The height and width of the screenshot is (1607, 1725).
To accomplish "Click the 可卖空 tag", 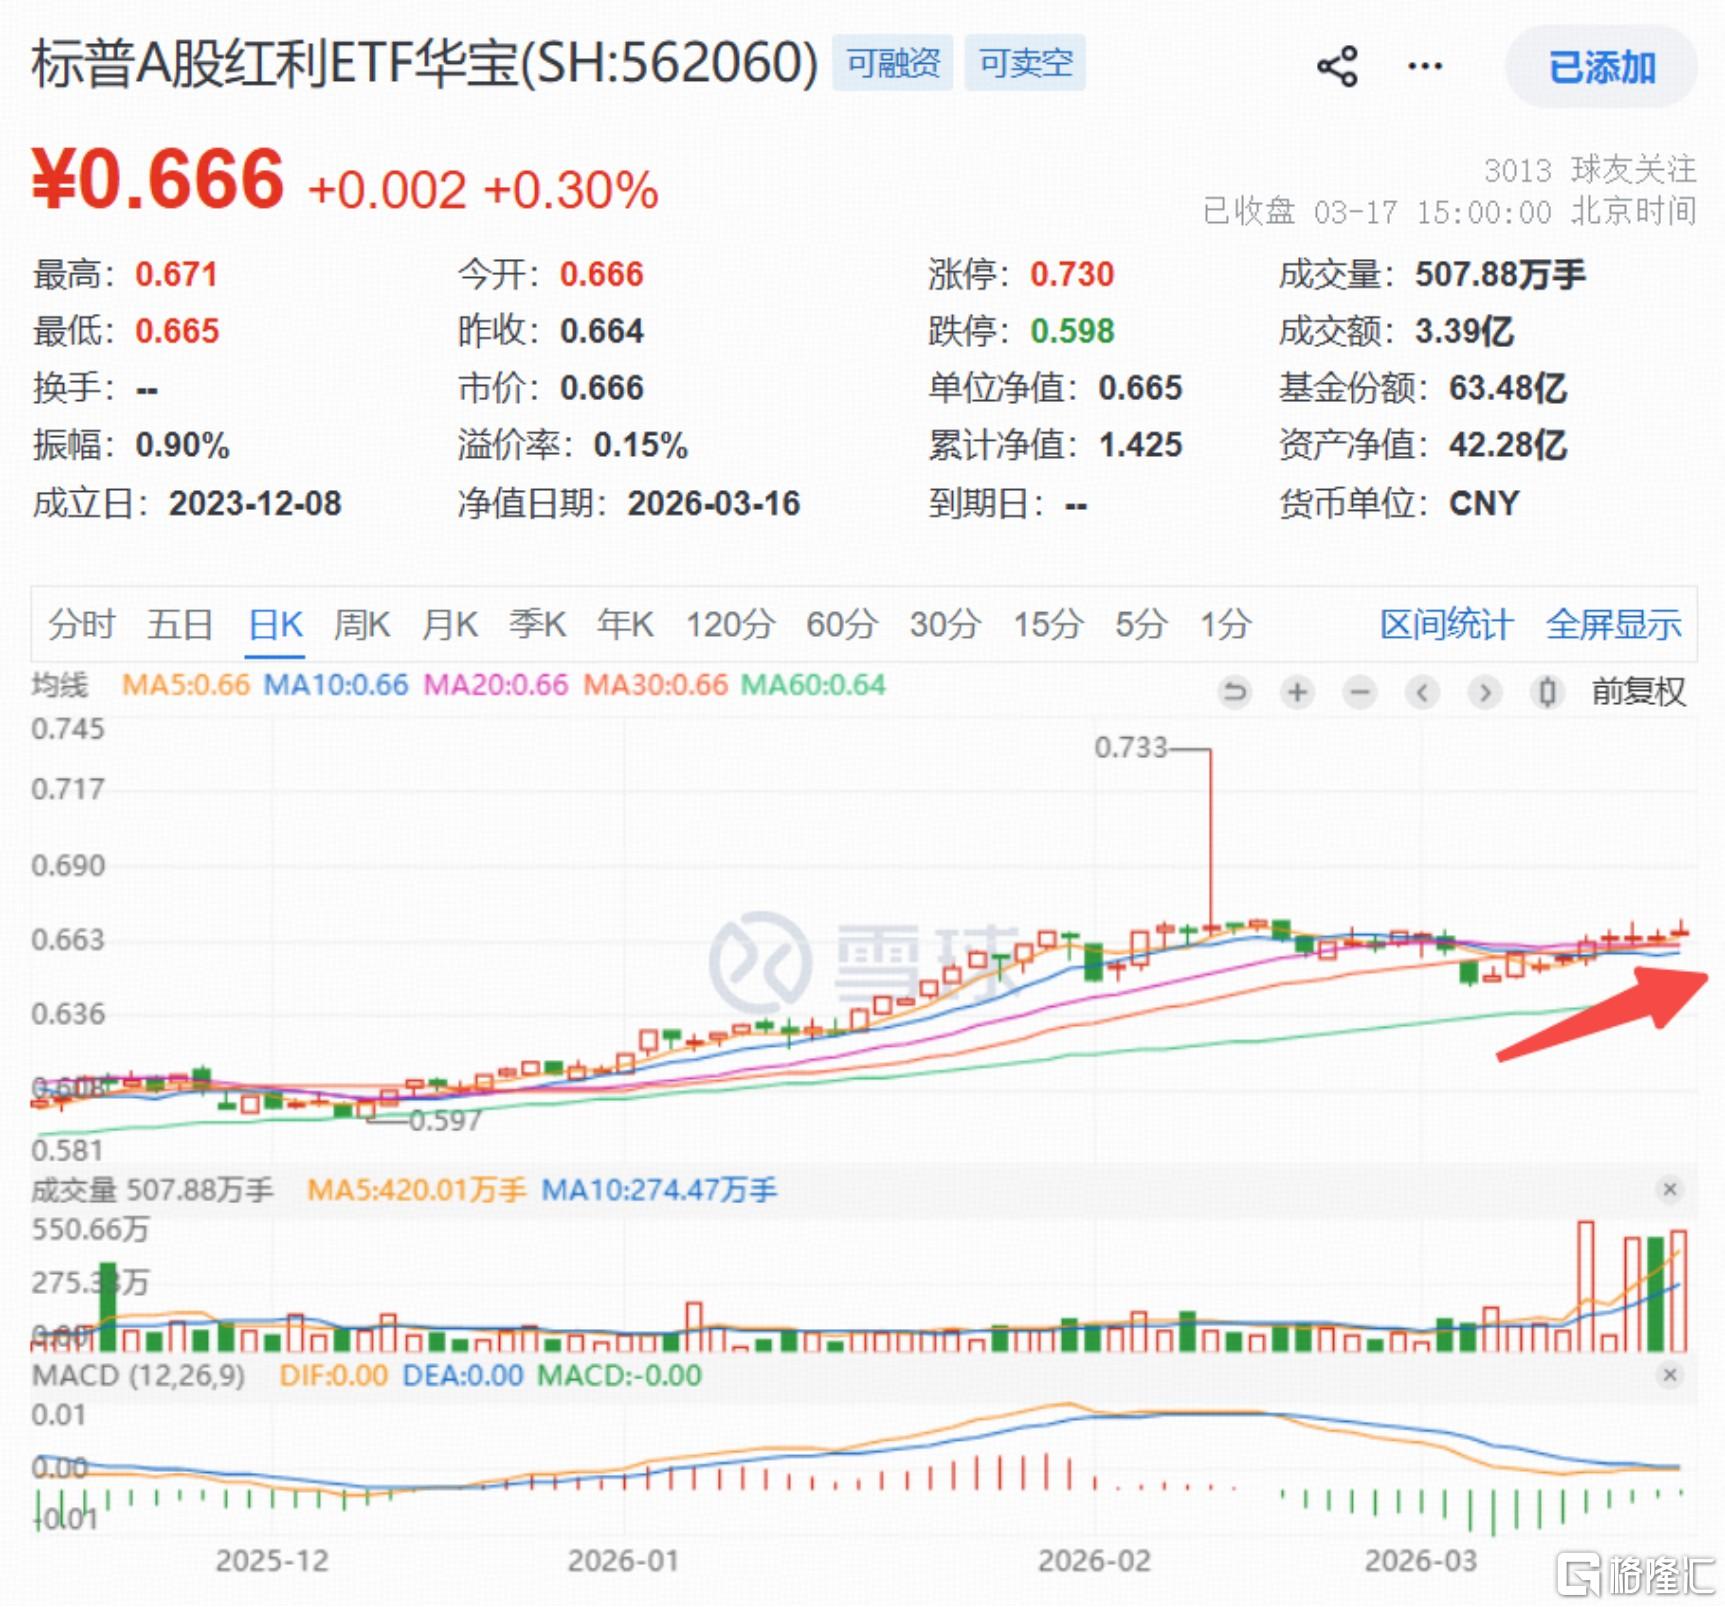I will coord(1025,63).
